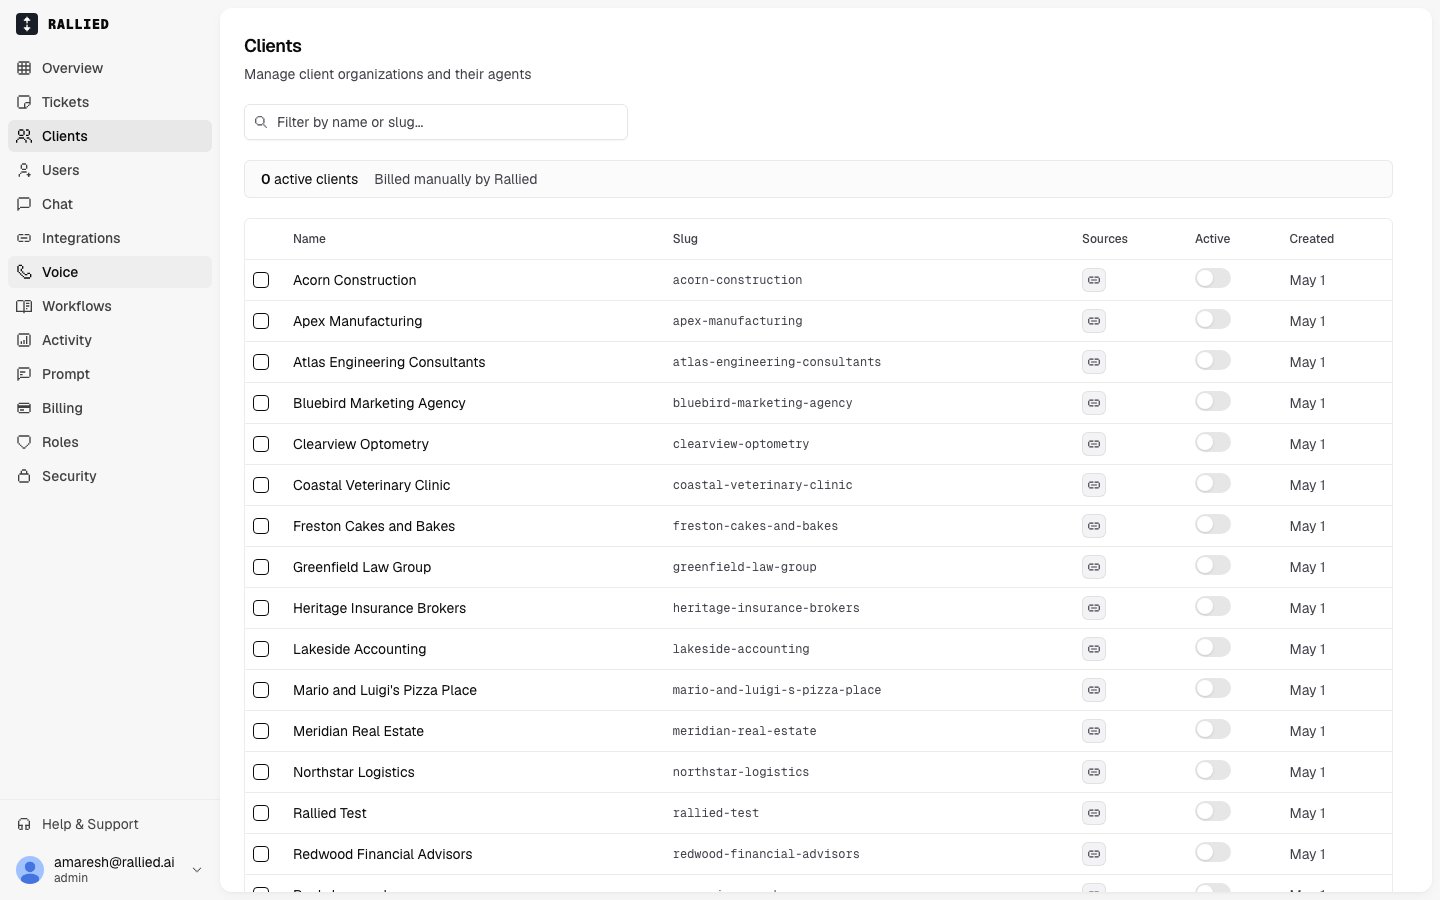The width and height of the screenshot is (1440, 900).
Task: Click the rallied-test slug
Action: tap(716, 813)
